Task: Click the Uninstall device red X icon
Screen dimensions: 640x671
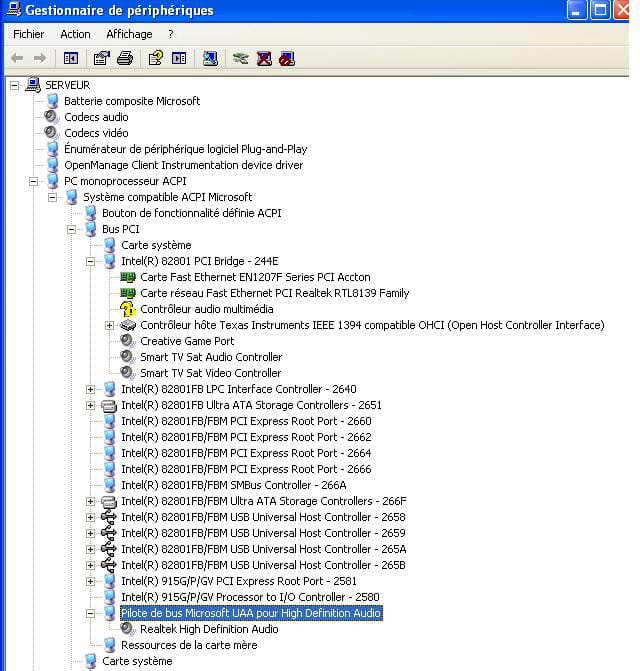Action: click(264, 58)
